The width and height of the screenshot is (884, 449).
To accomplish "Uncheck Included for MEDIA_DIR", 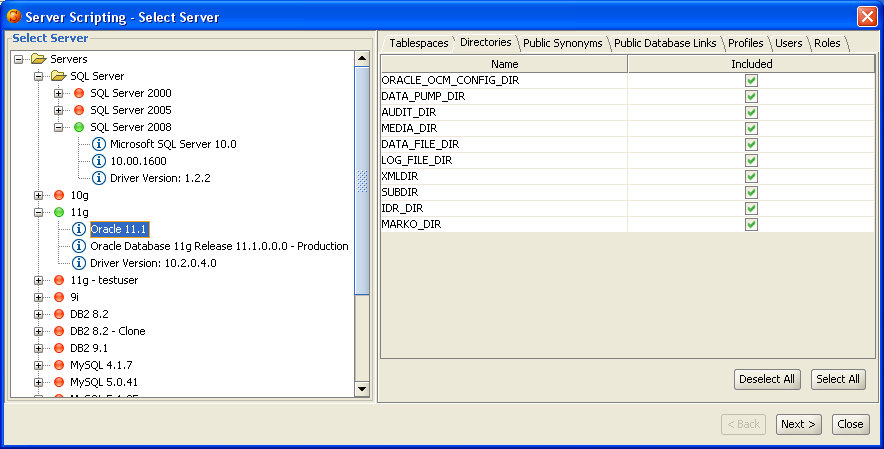I will coord(751,129).
